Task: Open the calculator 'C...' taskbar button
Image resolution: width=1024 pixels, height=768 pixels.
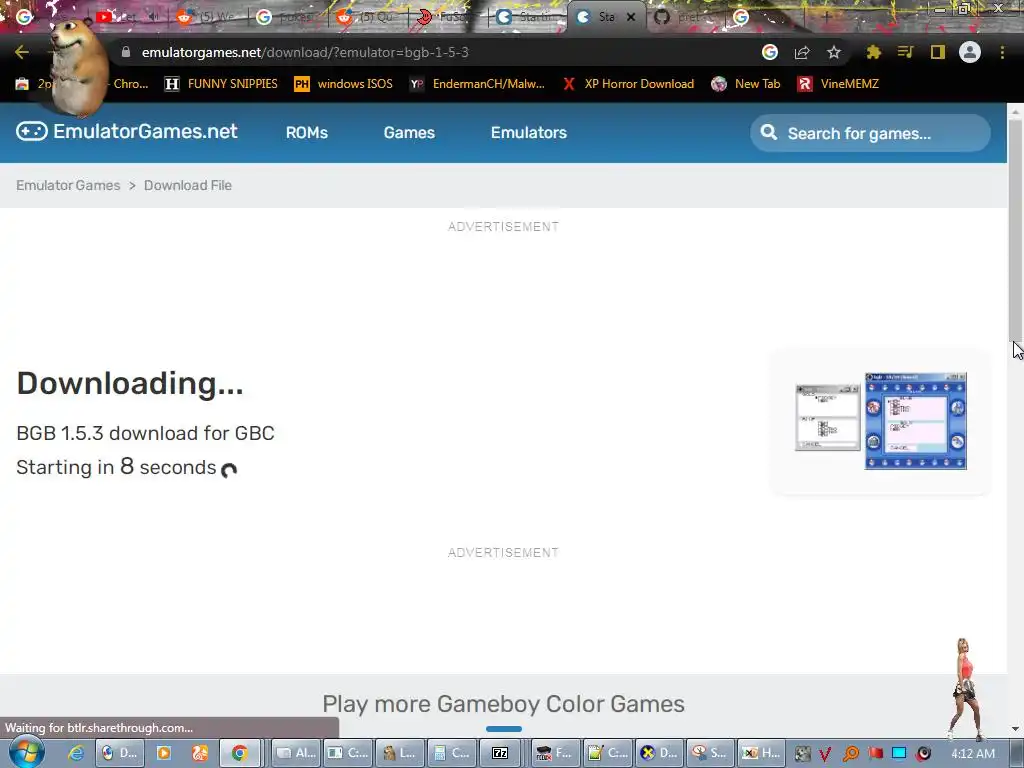Action: (453, 753)
